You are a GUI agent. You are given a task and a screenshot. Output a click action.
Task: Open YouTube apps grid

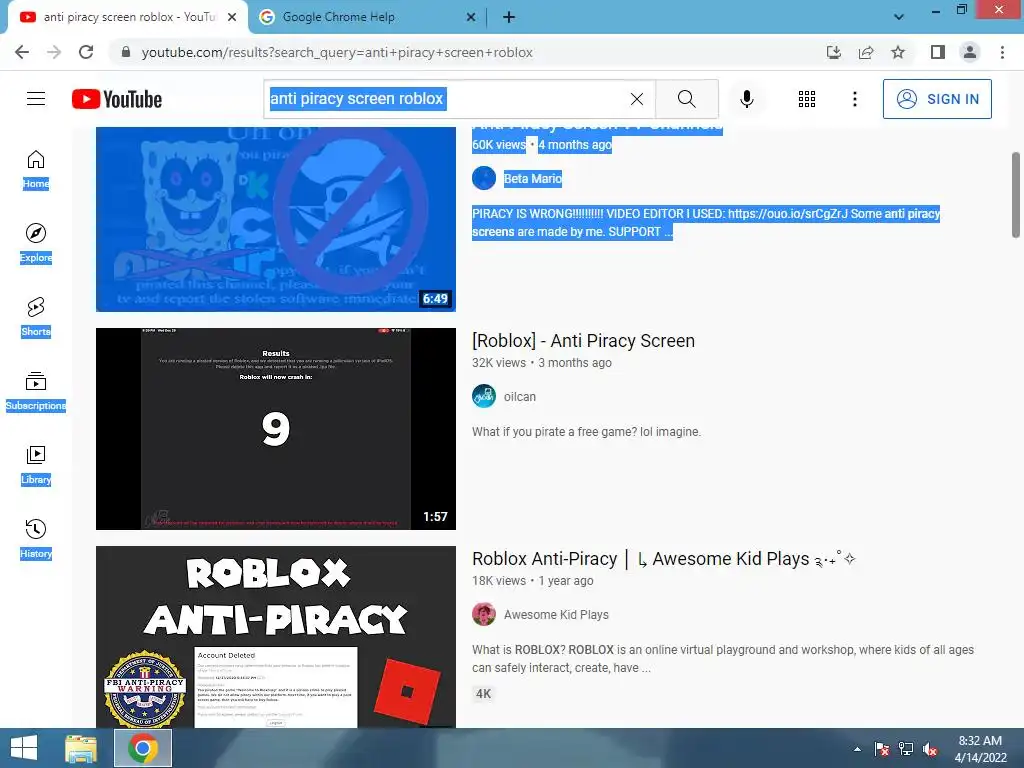pos(807,99)
